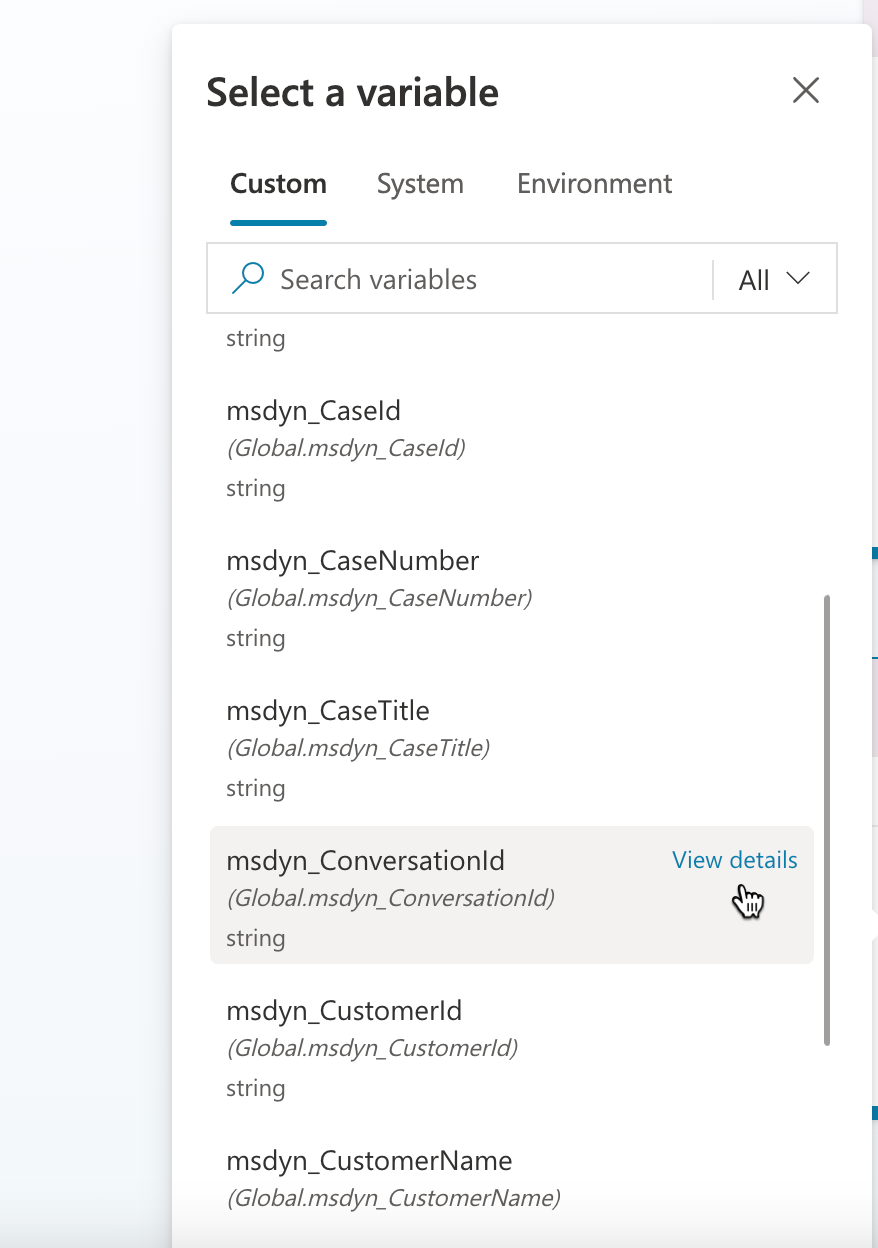
Task: Click the variable list scrollbar thumb
Action: point(827,820)
